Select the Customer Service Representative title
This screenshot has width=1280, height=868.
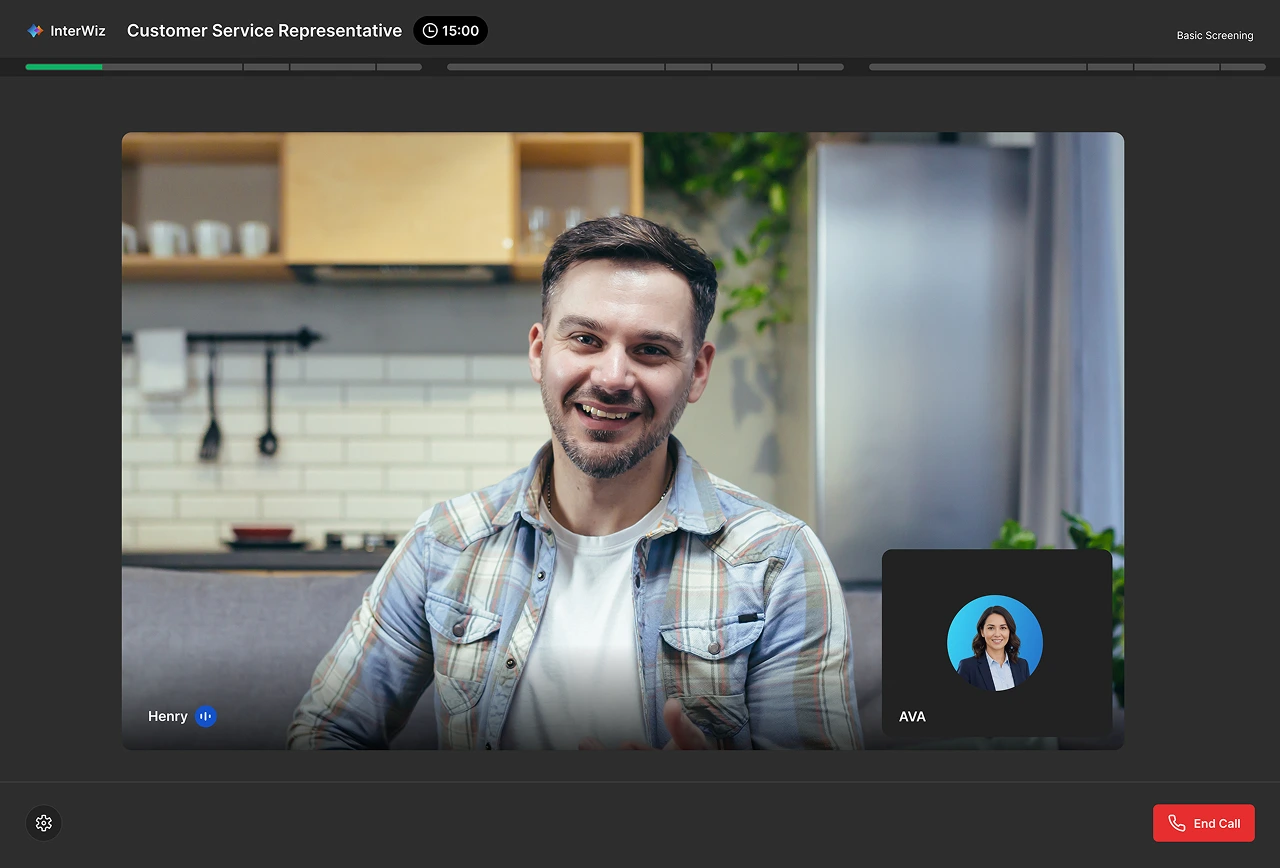click(x=264, y=30)
